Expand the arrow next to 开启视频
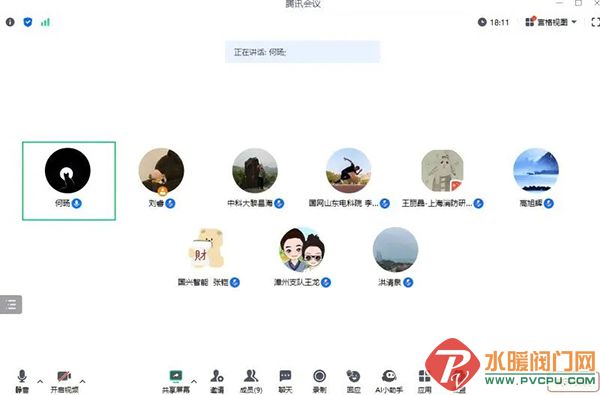 click(x=82, y=381)
